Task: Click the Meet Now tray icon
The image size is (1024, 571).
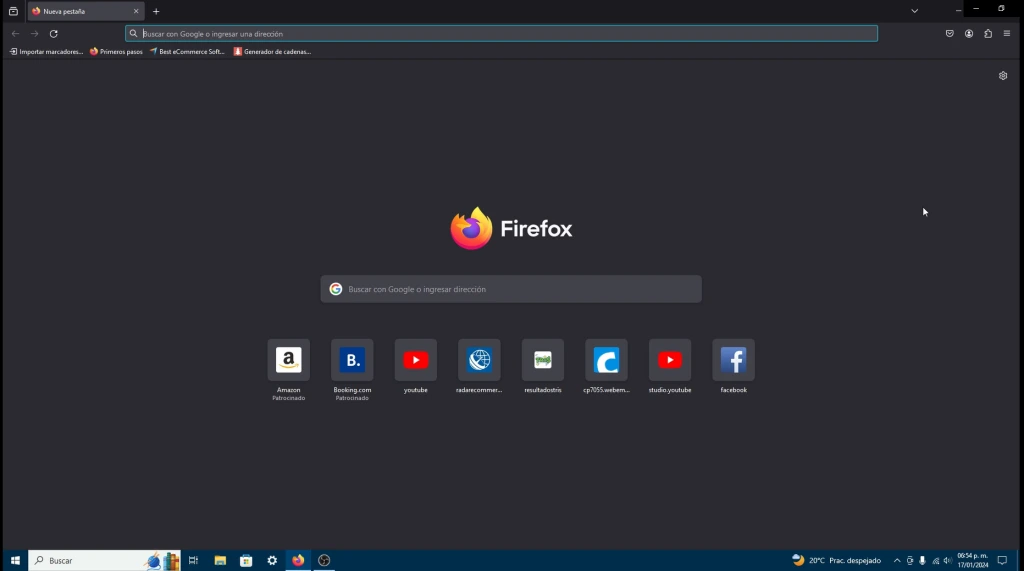Action: [910, 561]
